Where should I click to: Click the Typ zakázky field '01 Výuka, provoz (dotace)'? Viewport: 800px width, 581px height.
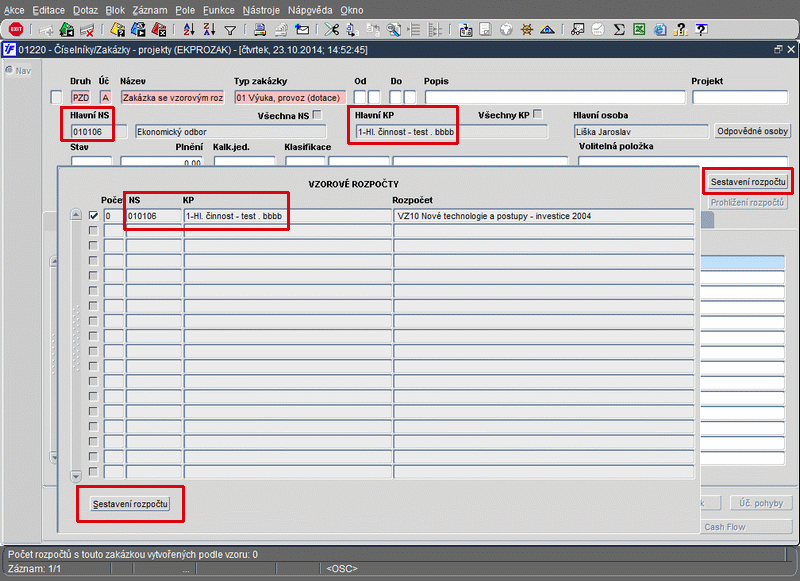pyautogui.click(x=290, y=97)
